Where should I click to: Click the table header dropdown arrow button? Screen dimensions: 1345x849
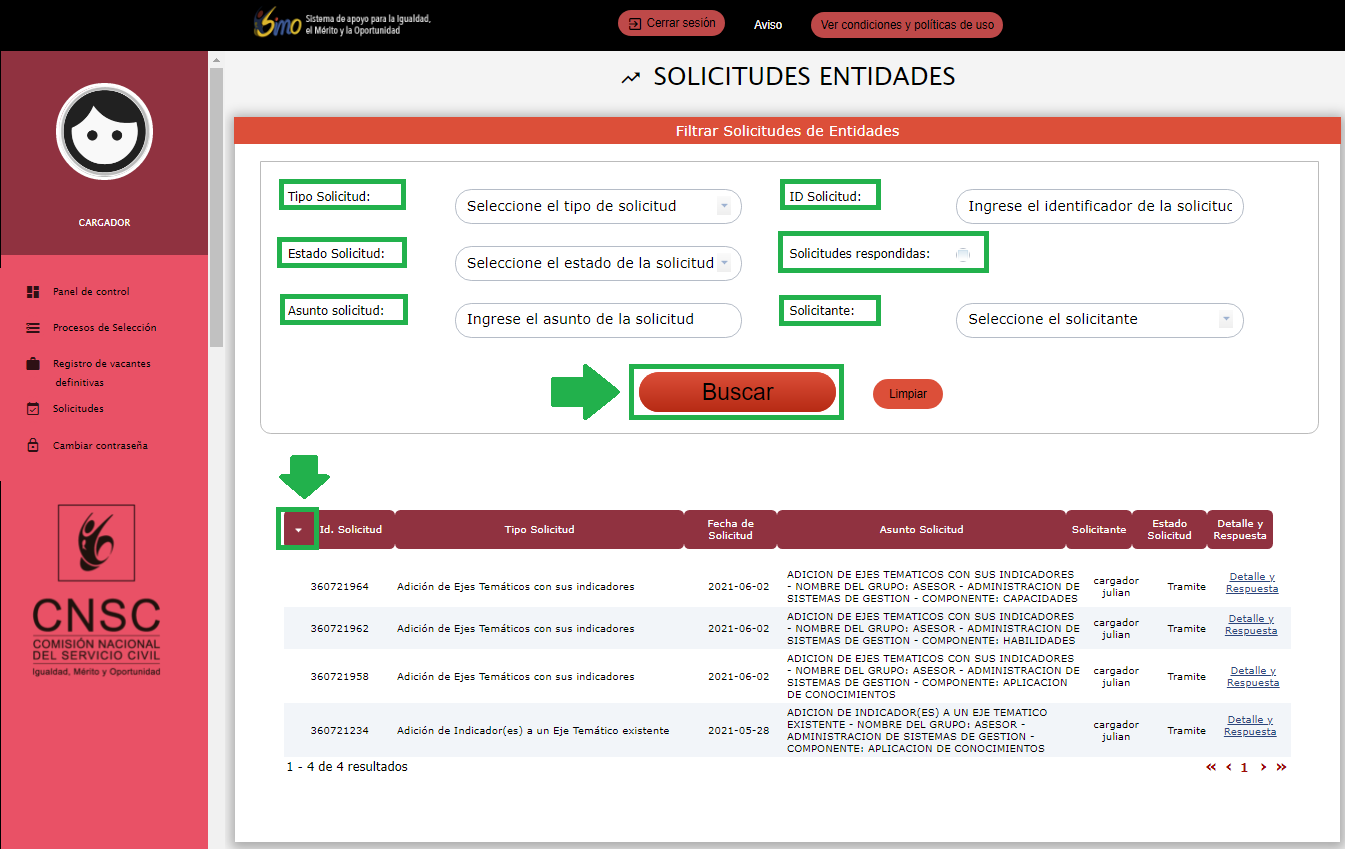click(x=298, y=530)
